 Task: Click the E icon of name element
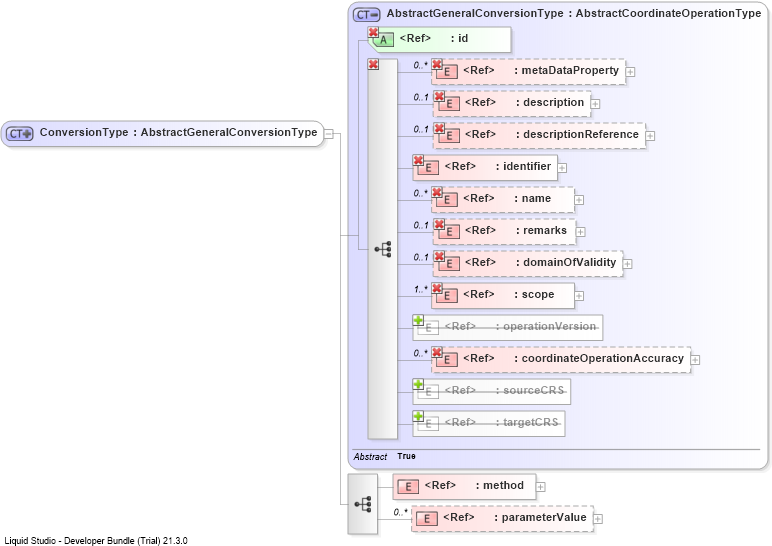(447, 200)
